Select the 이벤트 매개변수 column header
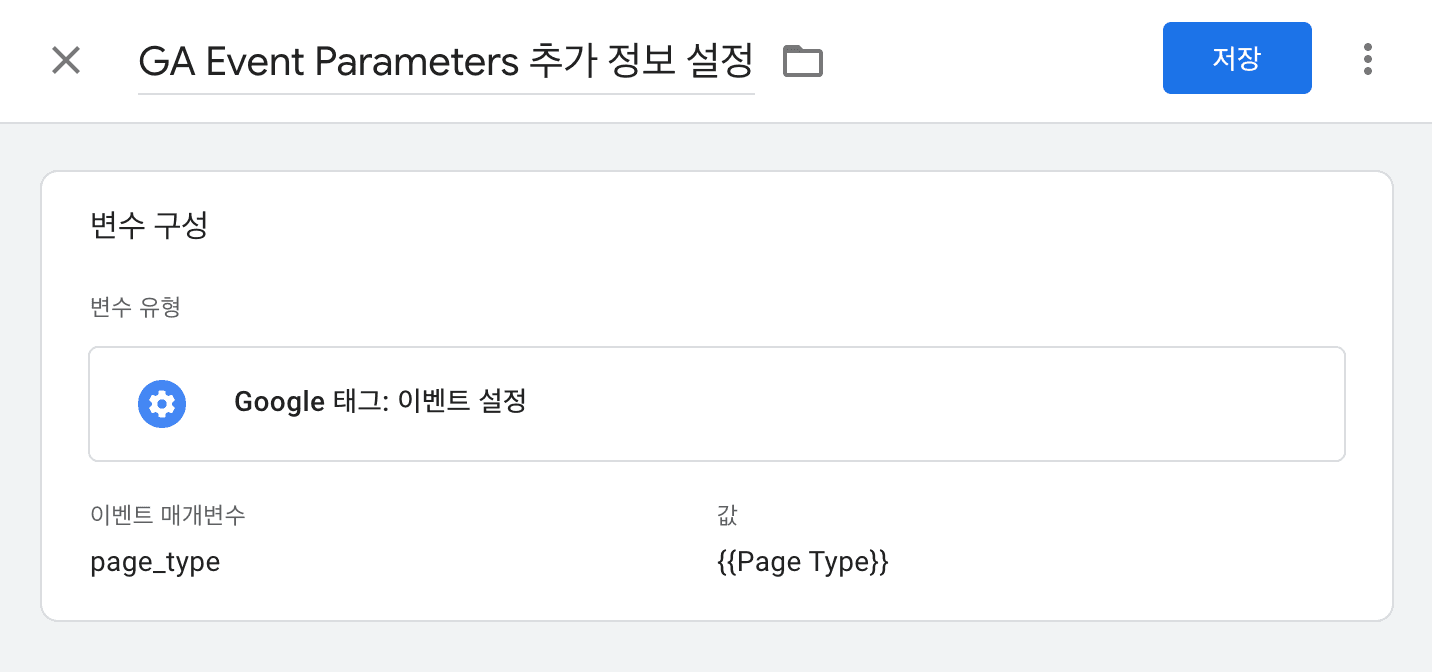The width and height of the screenshot is (1432, 672). pos(166,515)
